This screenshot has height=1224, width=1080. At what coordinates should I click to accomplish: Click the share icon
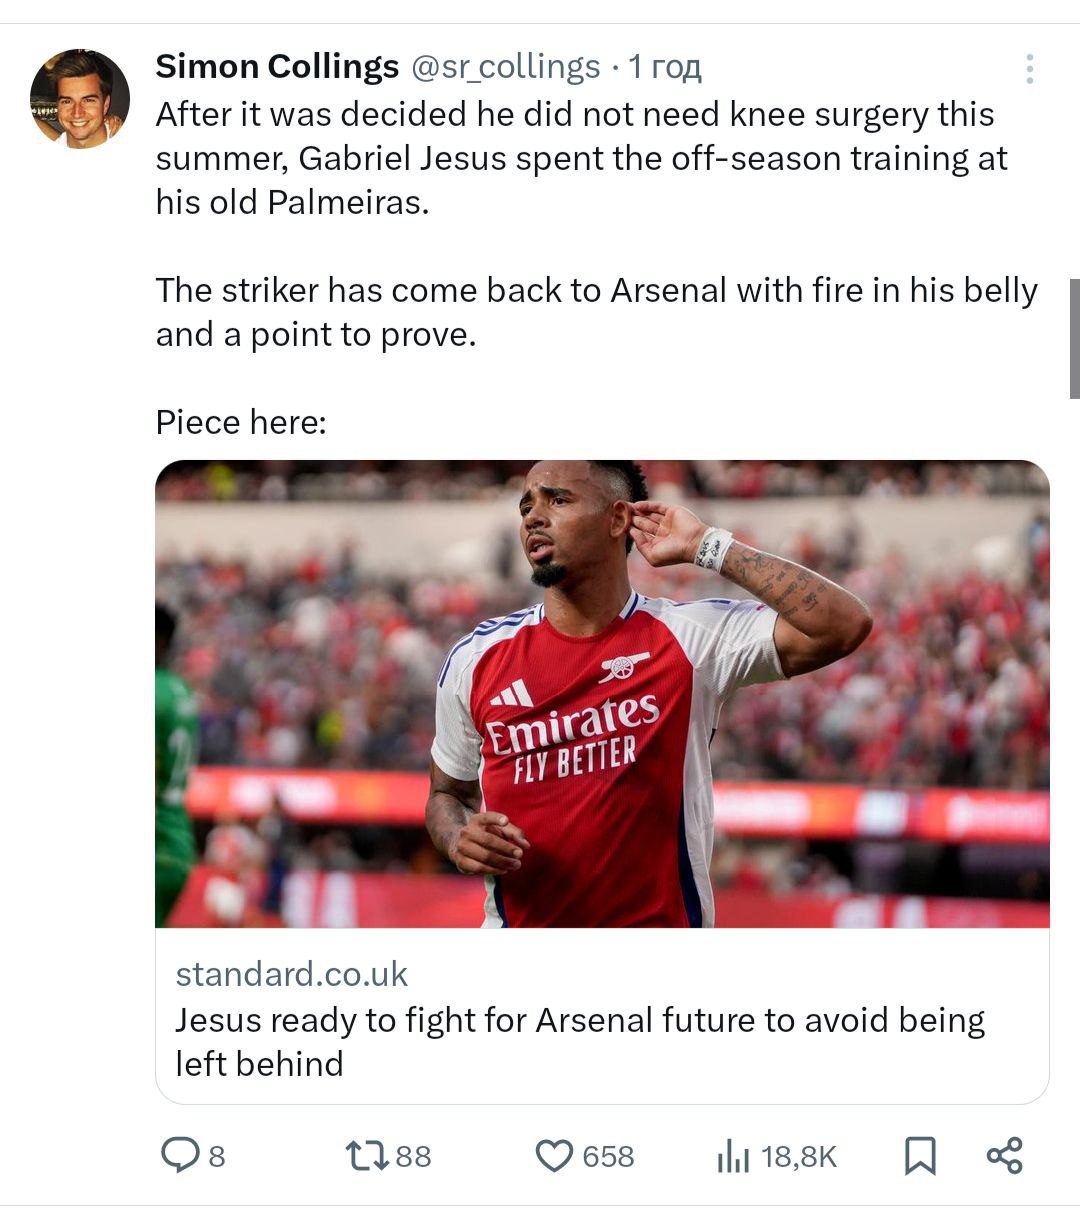point(1004,1156)
